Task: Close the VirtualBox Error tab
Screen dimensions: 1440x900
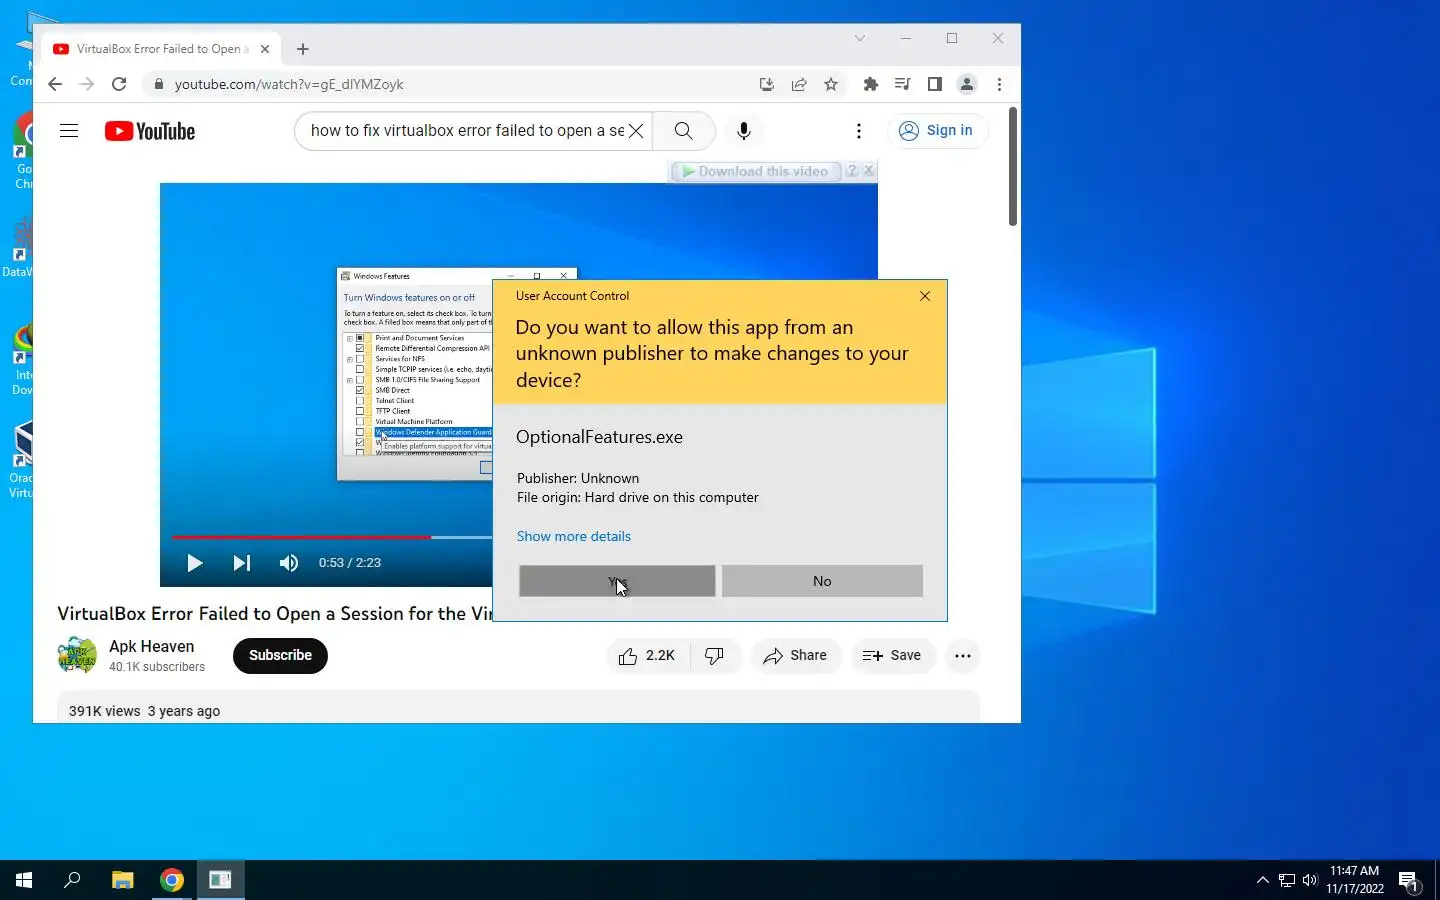Action: [266, 49]
